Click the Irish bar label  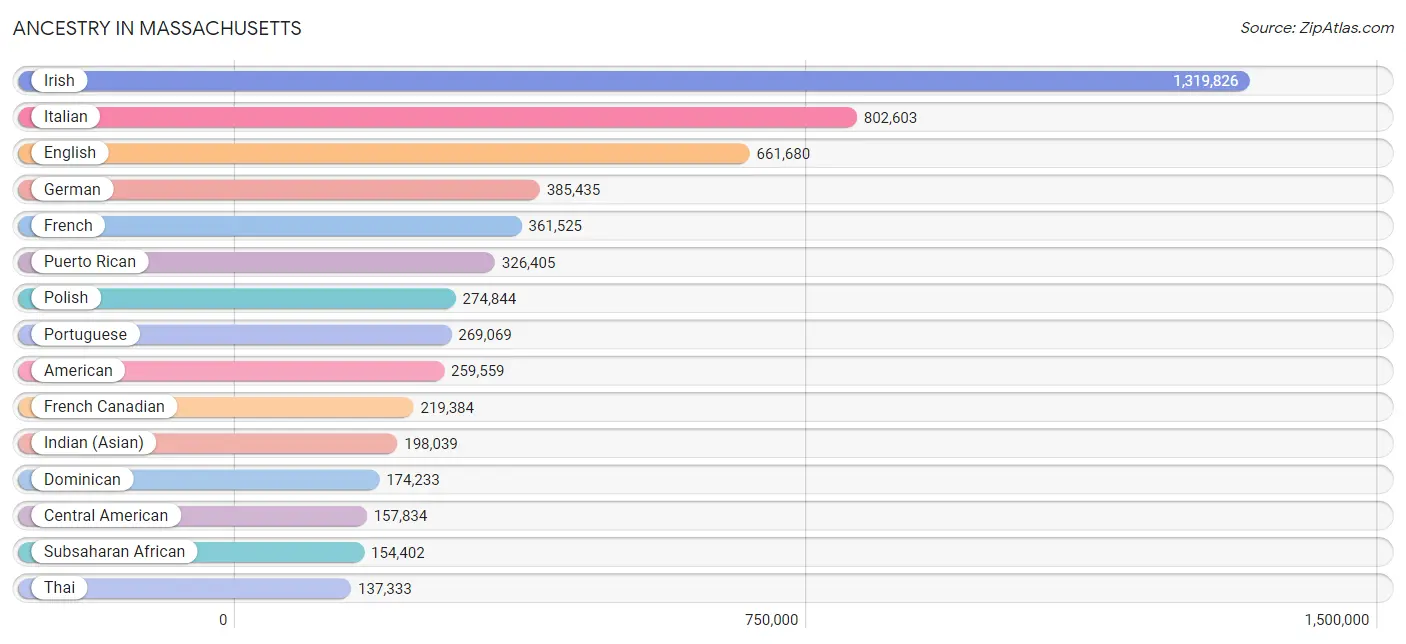pyautogui.click(x=59, y=81)
